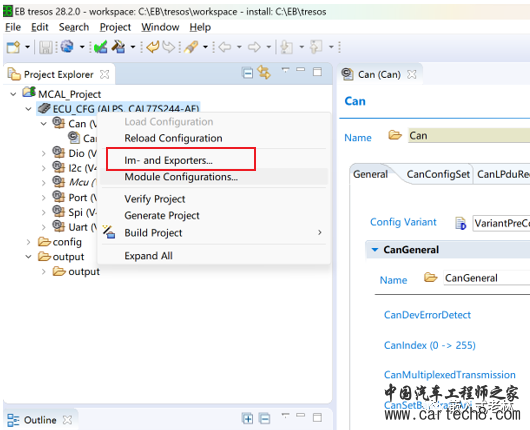Open the Edit menu
530x430 pixels.
tap(40, 27)
